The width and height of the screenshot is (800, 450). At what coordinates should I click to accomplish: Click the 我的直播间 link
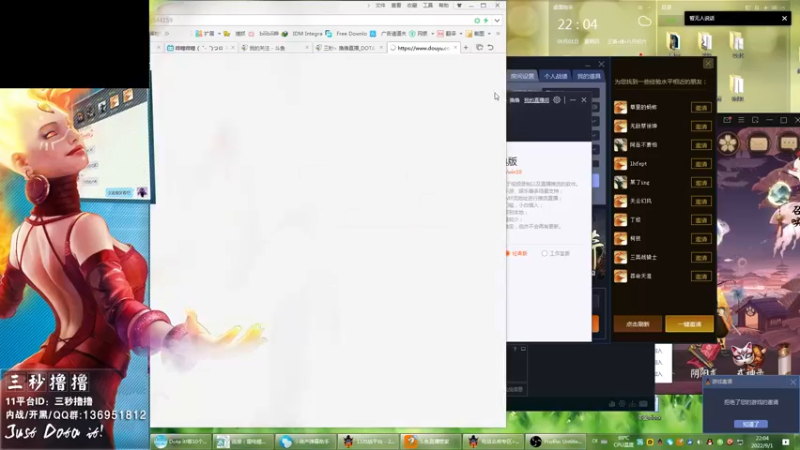click(x=536, y=100)
